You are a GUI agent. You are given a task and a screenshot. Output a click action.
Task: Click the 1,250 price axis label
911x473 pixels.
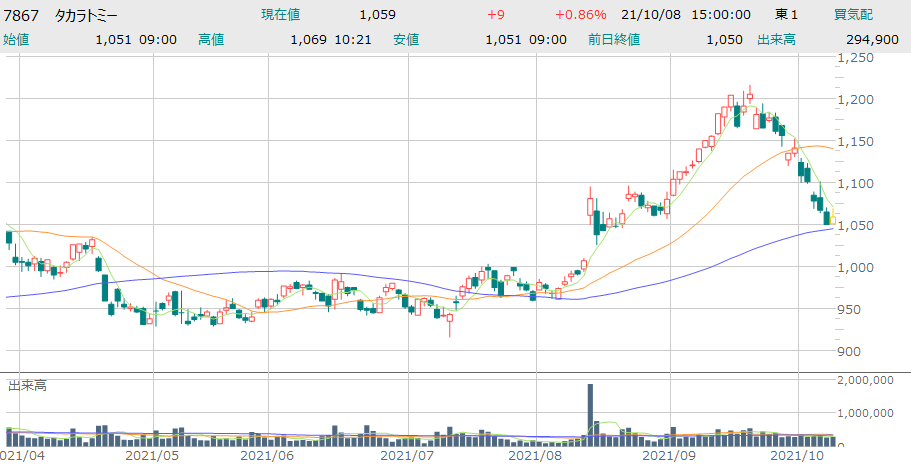click(855, 58)
